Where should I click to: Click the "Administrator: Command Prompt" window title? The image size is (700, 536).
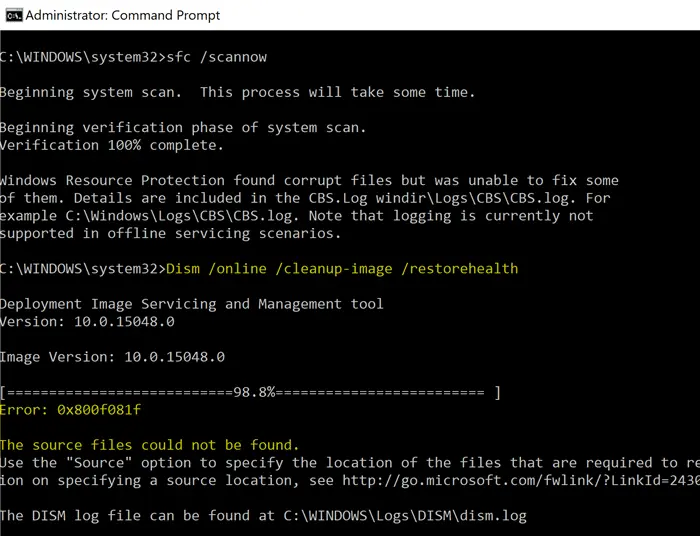coord(122,15)
